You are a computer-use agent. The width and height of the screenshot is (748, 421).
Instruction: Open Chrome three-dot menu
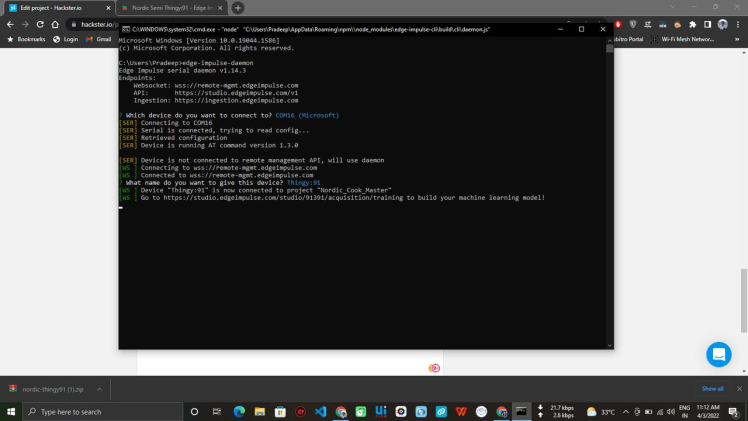[738, 24]
